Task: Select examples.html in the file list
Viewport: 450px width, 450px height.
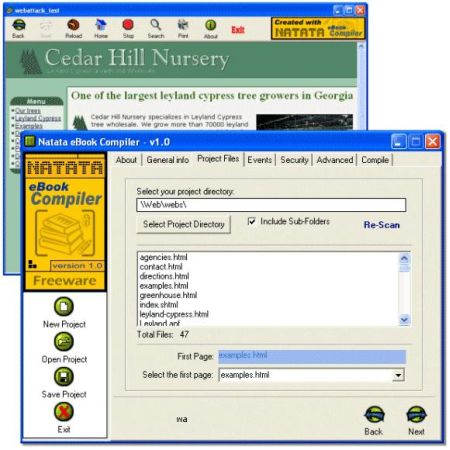Action: click(x=164, y=286)
